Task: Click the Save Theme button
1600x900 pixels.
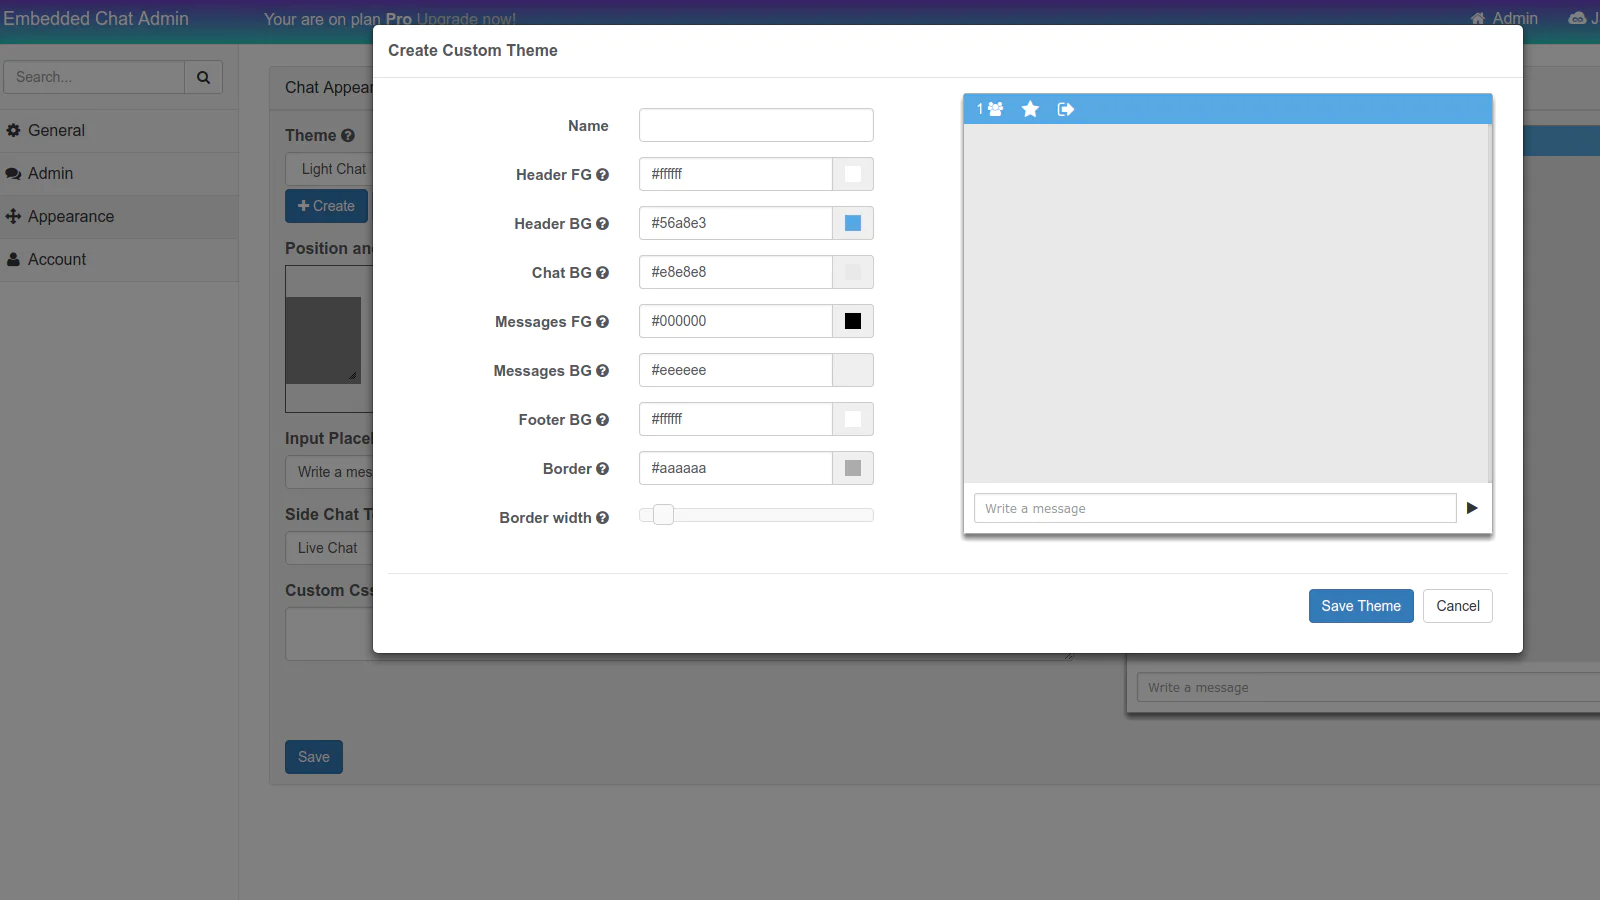Action: coord(1361,606)
